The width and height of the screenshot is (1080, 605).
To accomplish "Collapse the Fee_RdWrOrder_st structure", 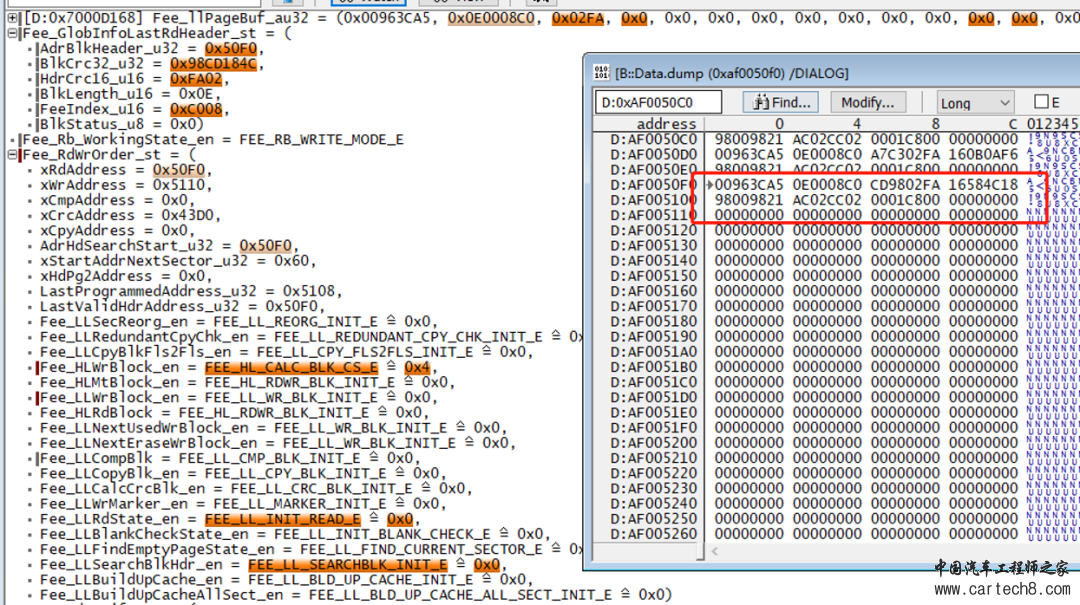I will pyautogui.click(x=12, y=155).
